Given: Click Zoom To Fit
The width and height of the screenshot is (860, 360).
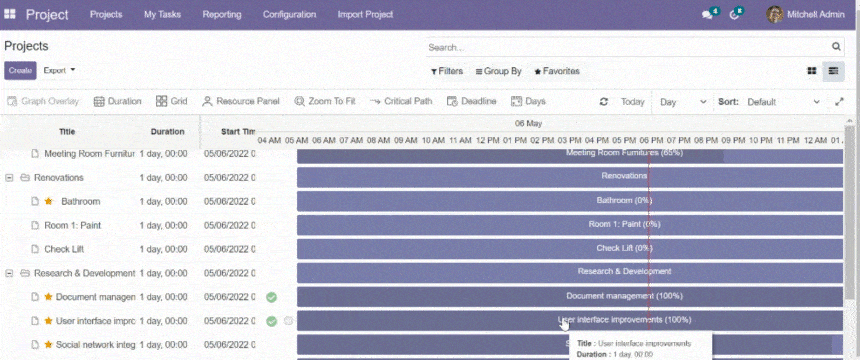Looking at the screenshot, I should 325,102.
